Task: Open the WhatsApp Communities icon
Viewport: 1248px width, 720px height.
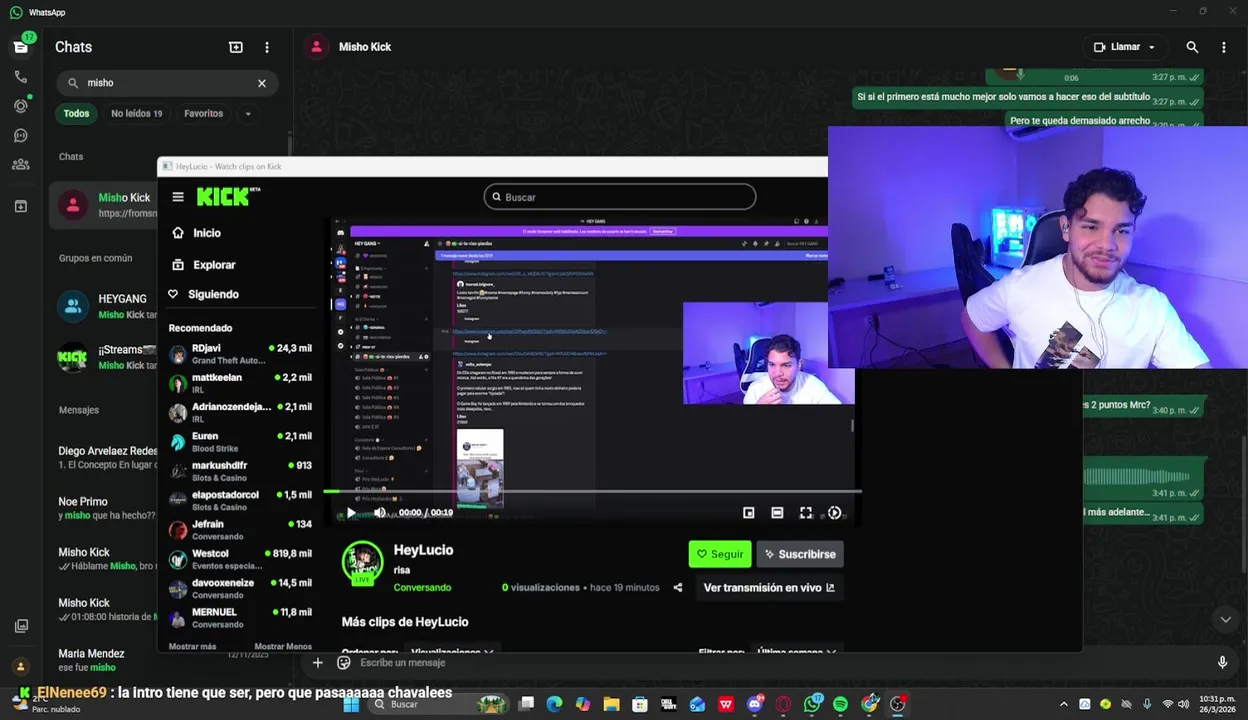Action: coord(21,164)
